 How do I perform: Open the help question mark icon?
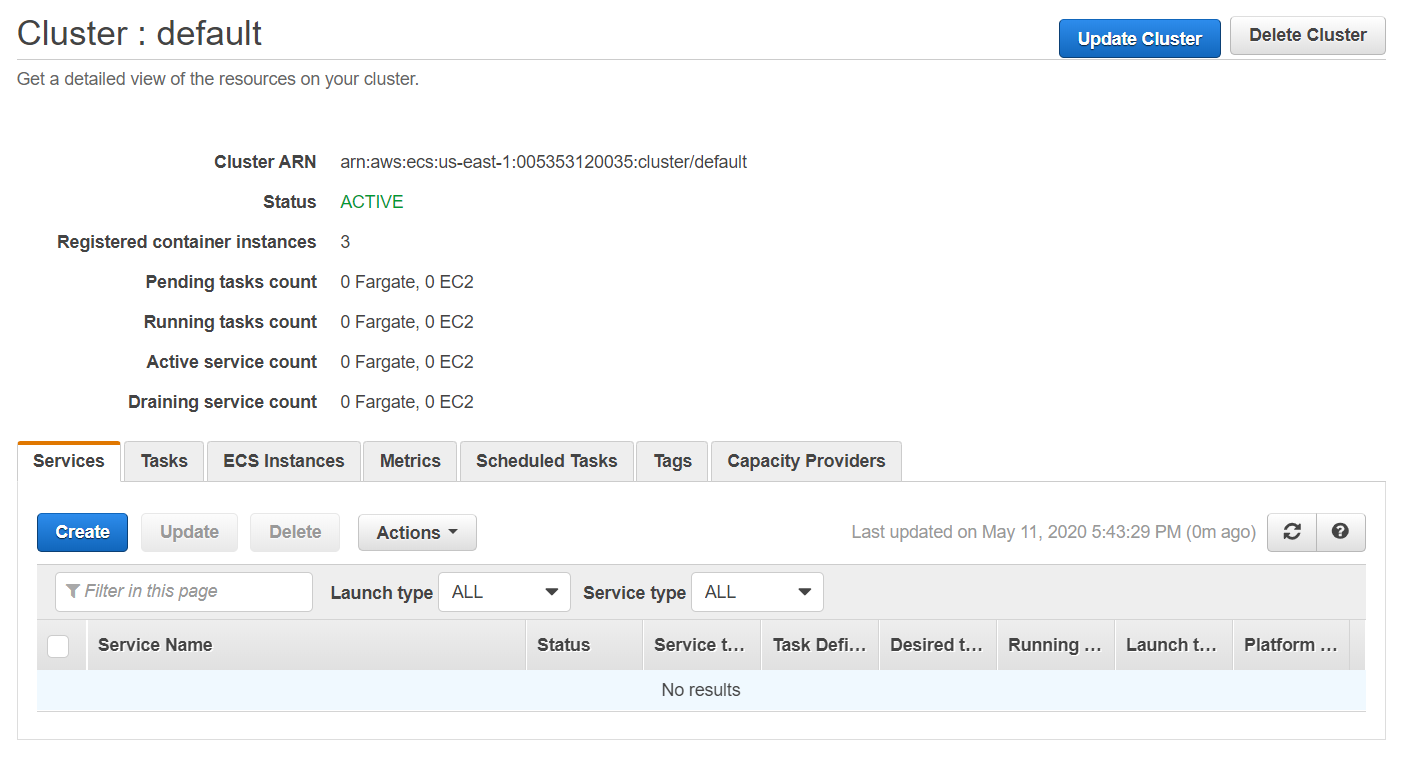(1341, 532)
